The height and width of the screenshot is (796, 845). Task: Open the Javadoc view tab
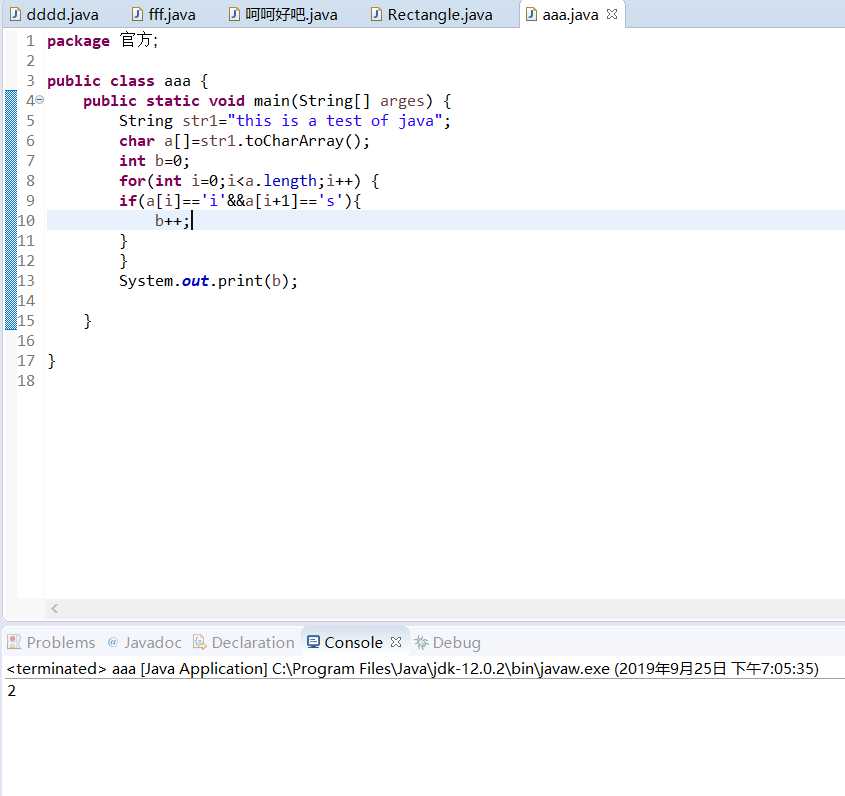(x=144, y=642)
